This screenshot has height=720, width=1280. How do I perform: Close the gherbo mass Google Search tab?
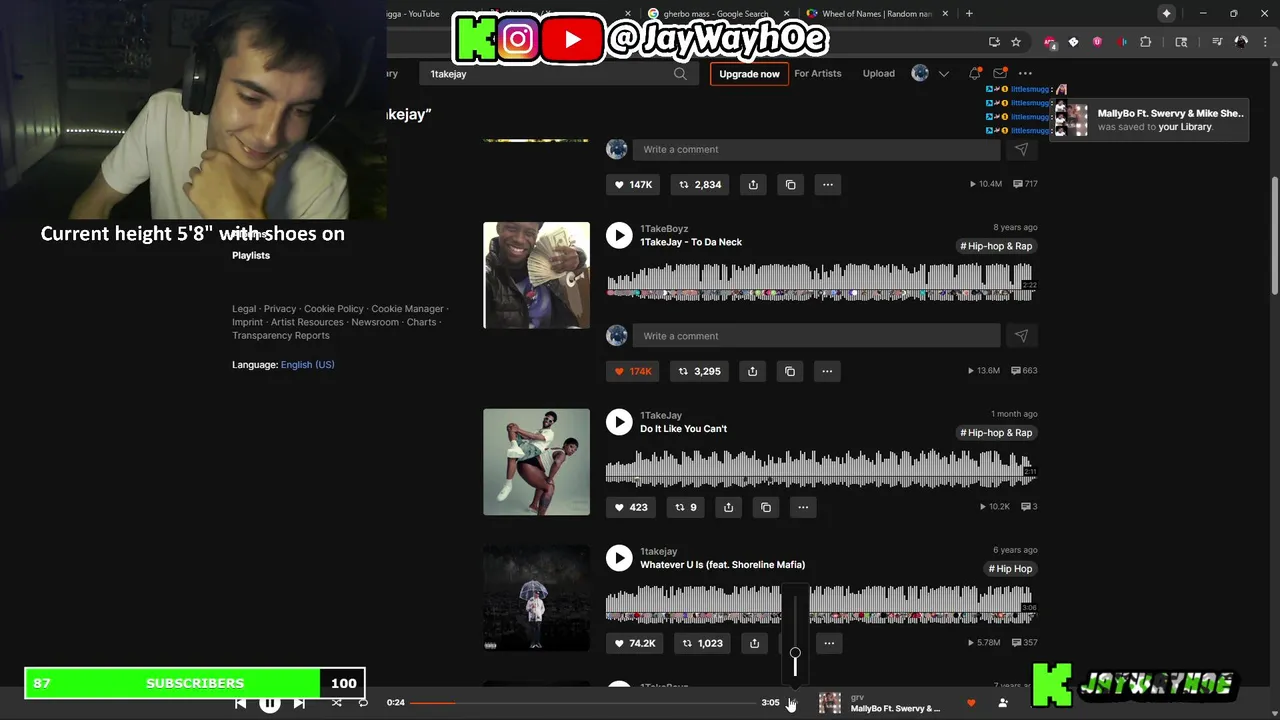point(786,14)
